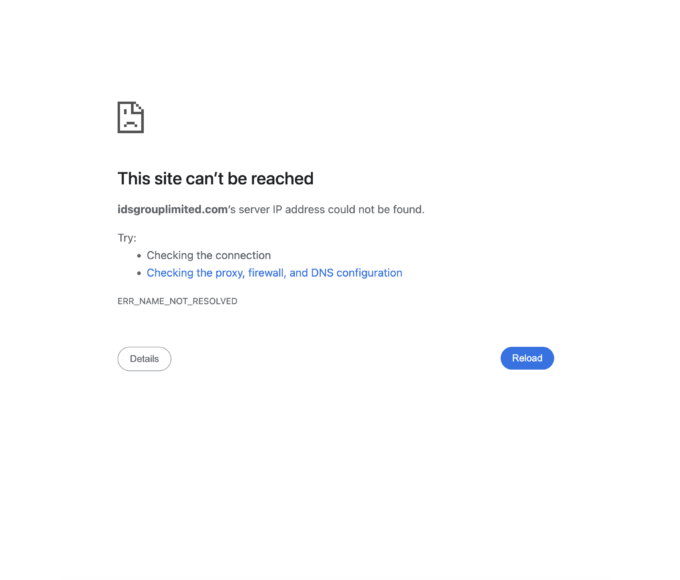Viewport: 680px width, 580px height.
Task: Click the "Checking the connection" suggestion
Action: pos(209,255)
